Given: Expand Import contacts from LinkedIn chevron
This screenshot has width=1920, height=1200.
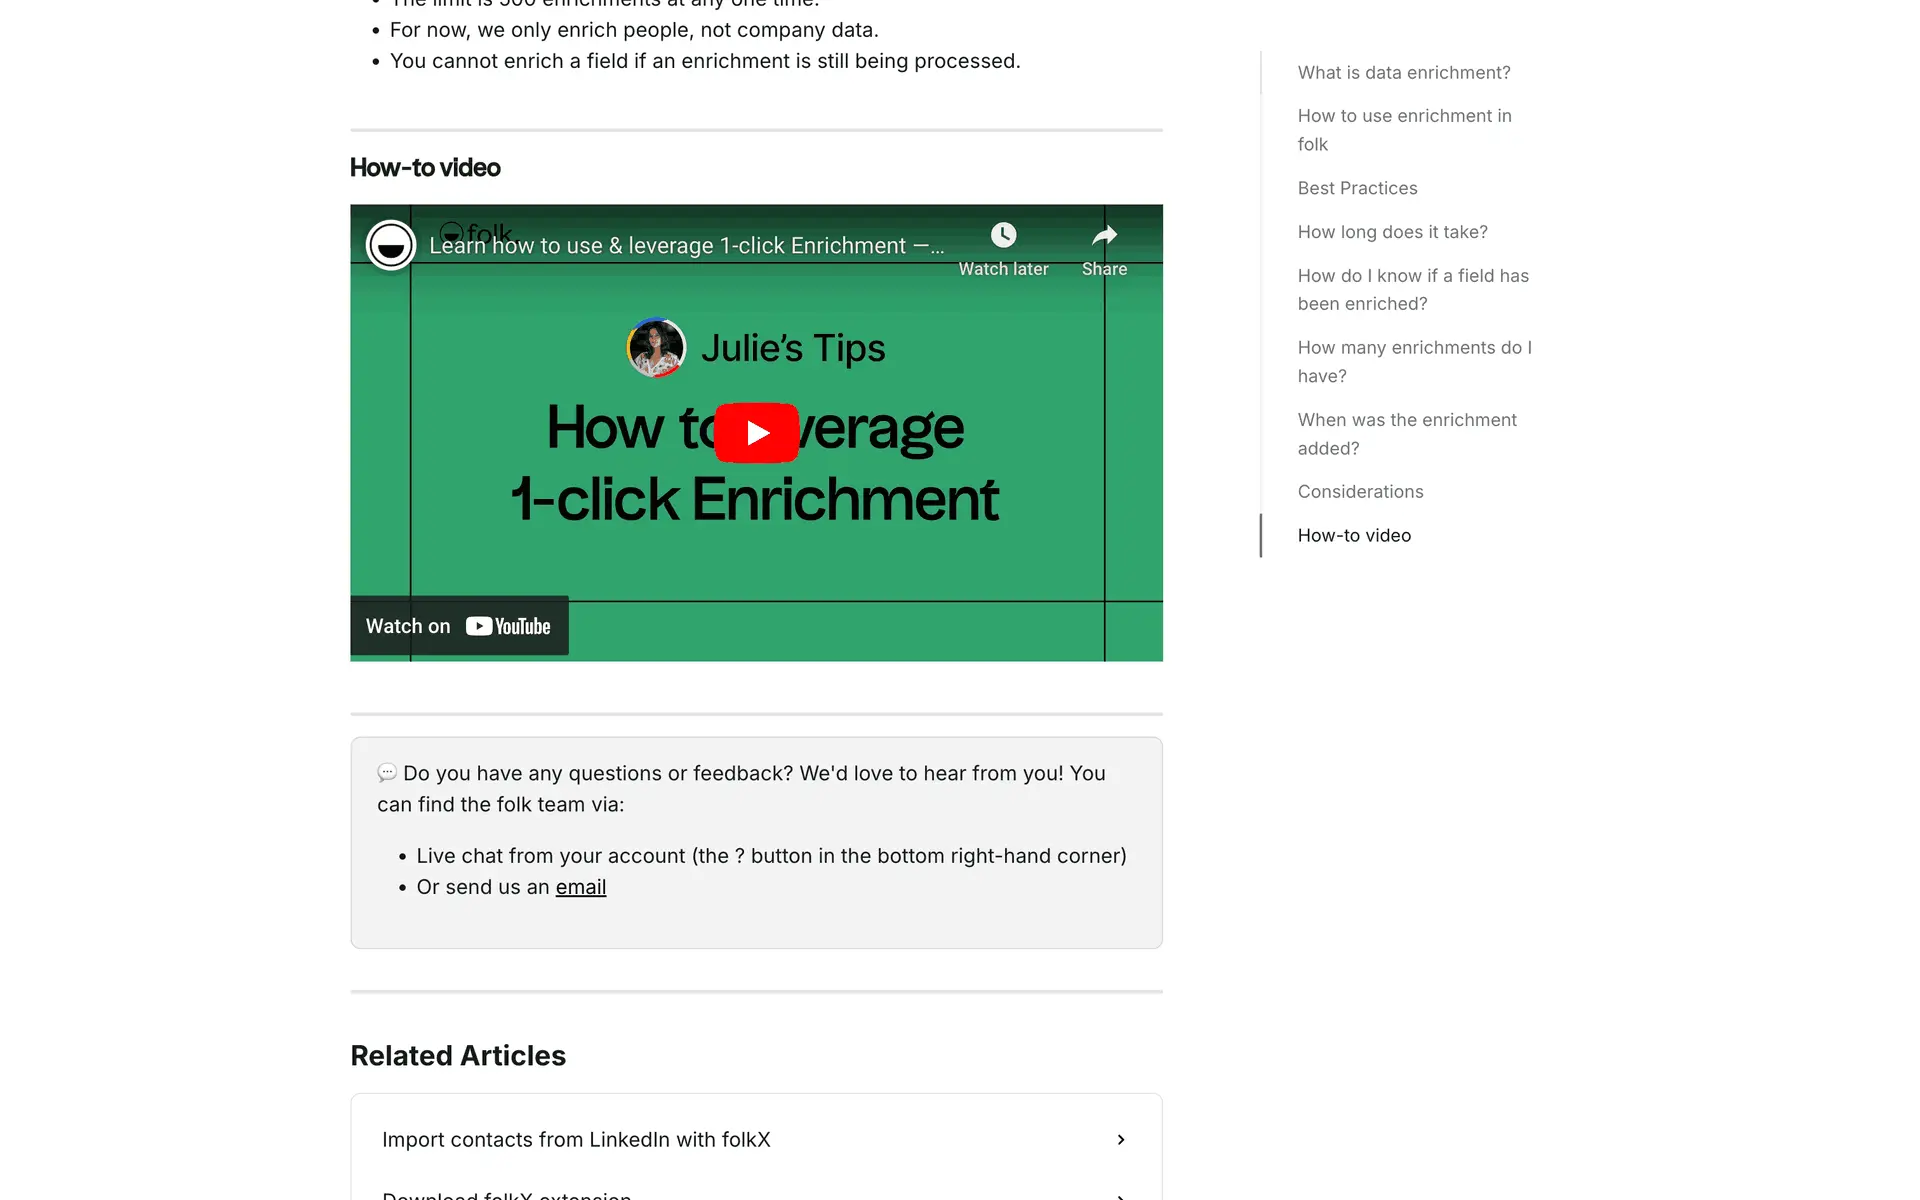Looking at the screenshot, I should [1121, 1140].
